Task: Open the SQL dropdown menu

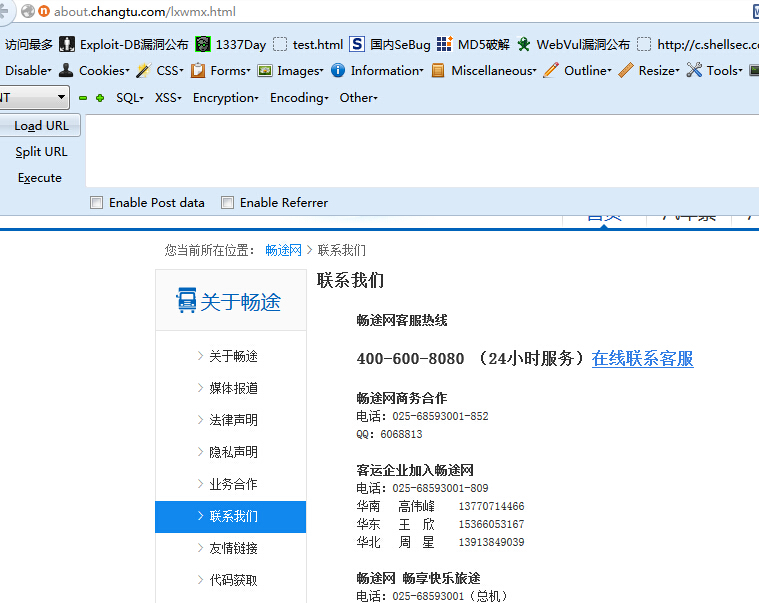Action: [x=130, y=98]
